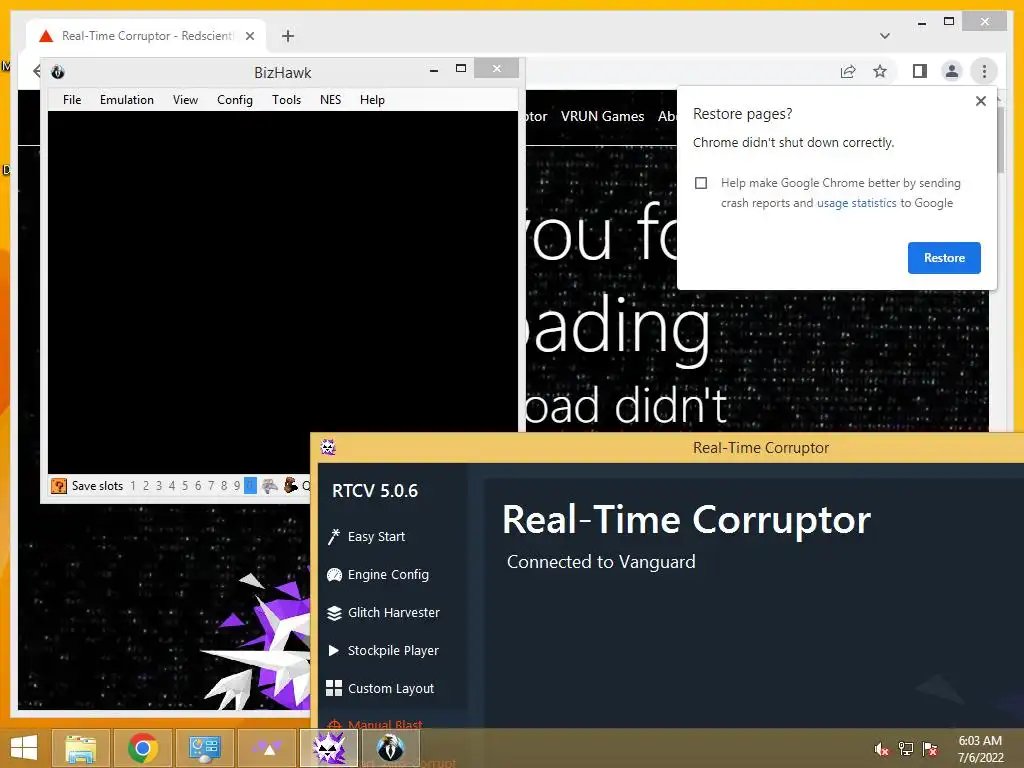1024x768 pixels.
Task: Enable sending crash reports checkbox
Action: (701, 183)
